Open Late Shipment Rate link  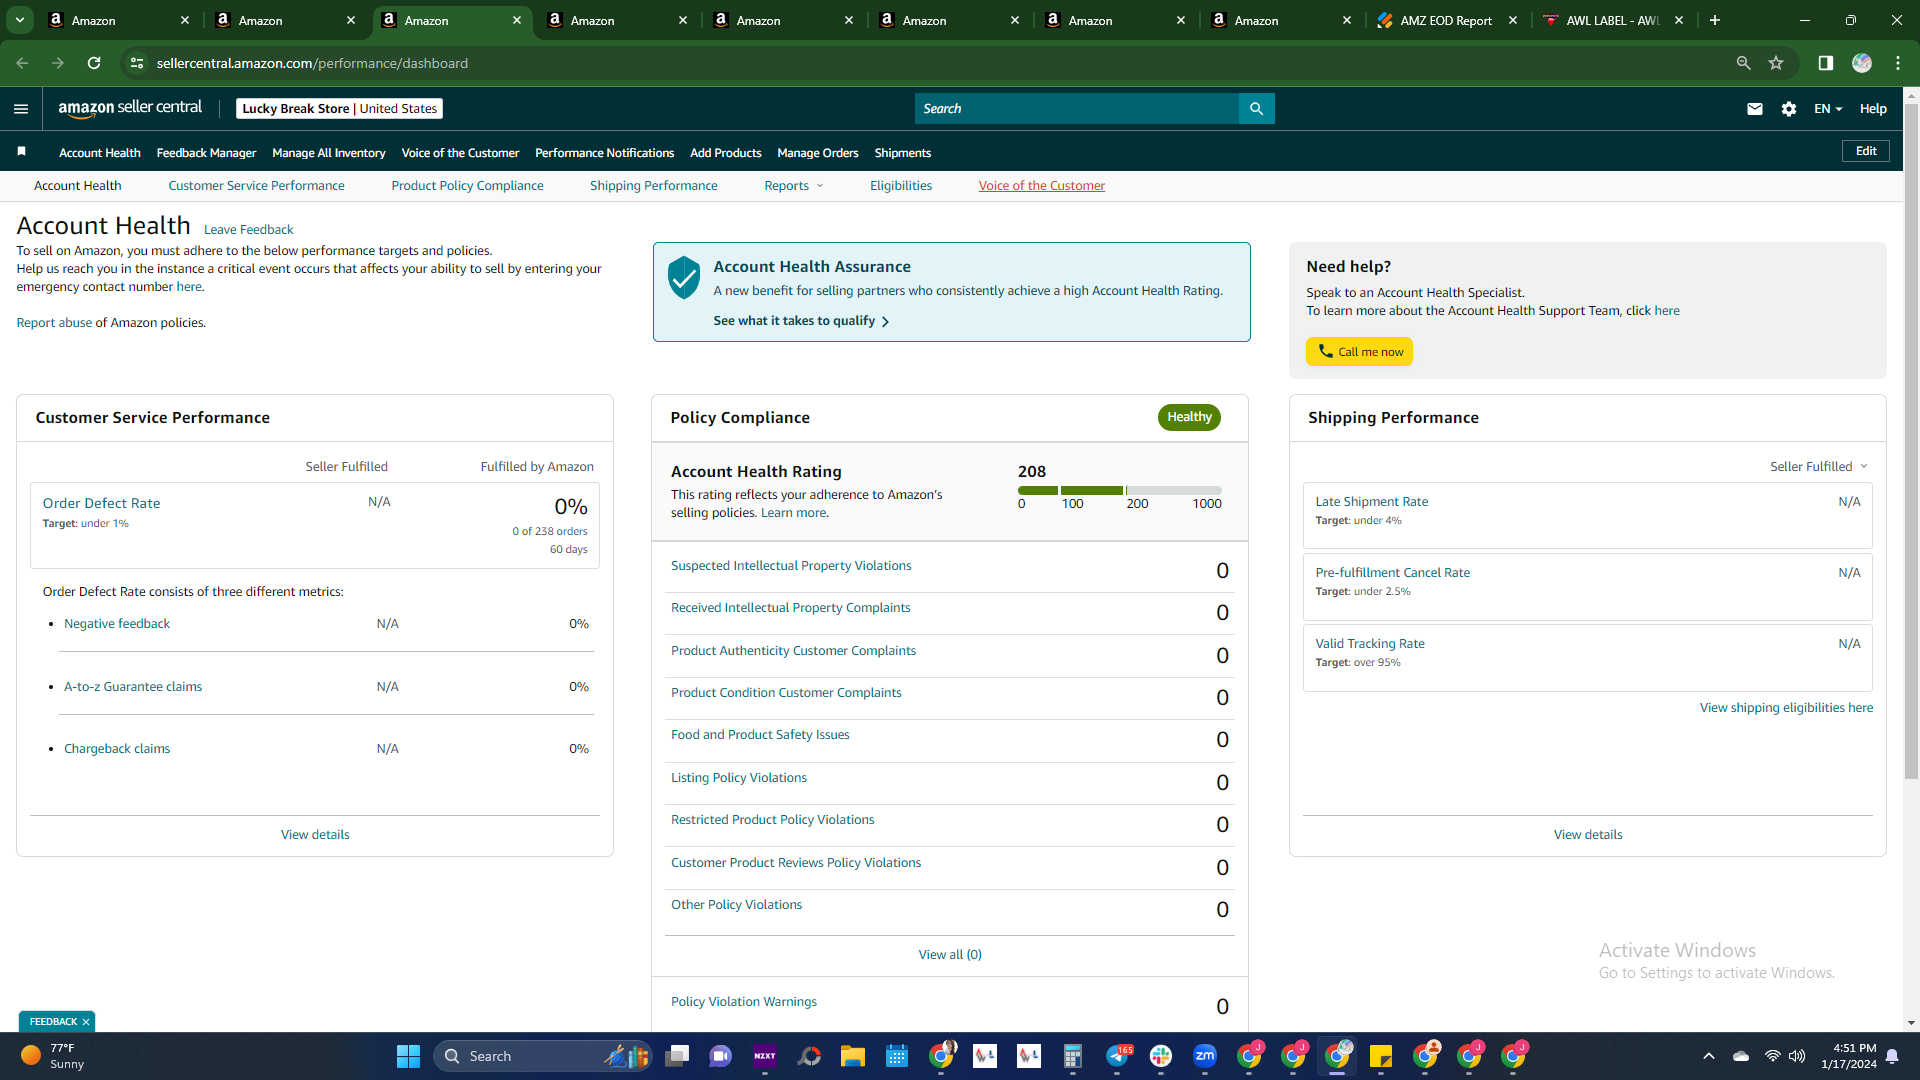pos(1371,502)
